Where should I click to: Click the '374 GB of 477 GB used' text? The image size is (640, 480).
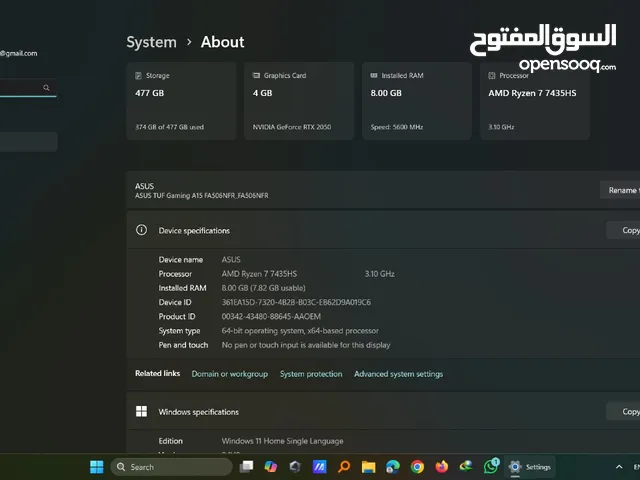pyautogui.click(x=169, y=127)
